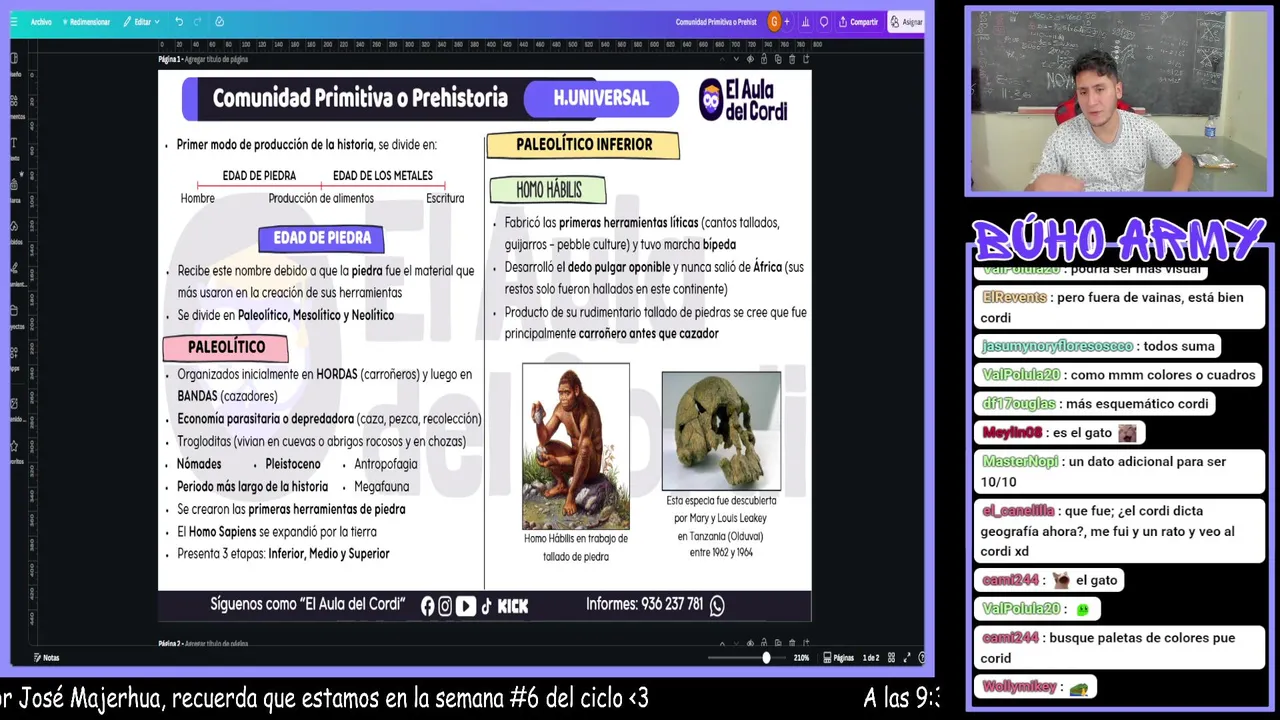Open the comments bubble icon

pos(824,22)
